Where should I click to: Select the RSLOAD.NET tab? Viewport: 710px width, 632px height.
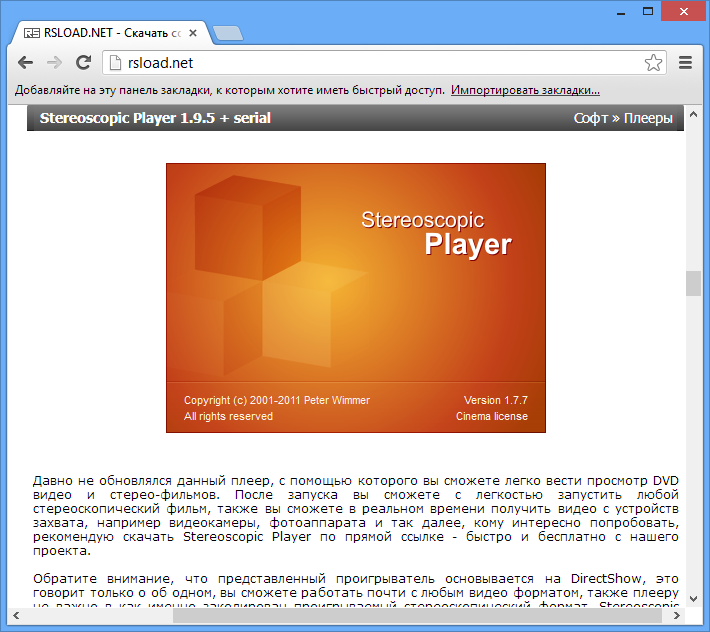(x=110, y=33)
